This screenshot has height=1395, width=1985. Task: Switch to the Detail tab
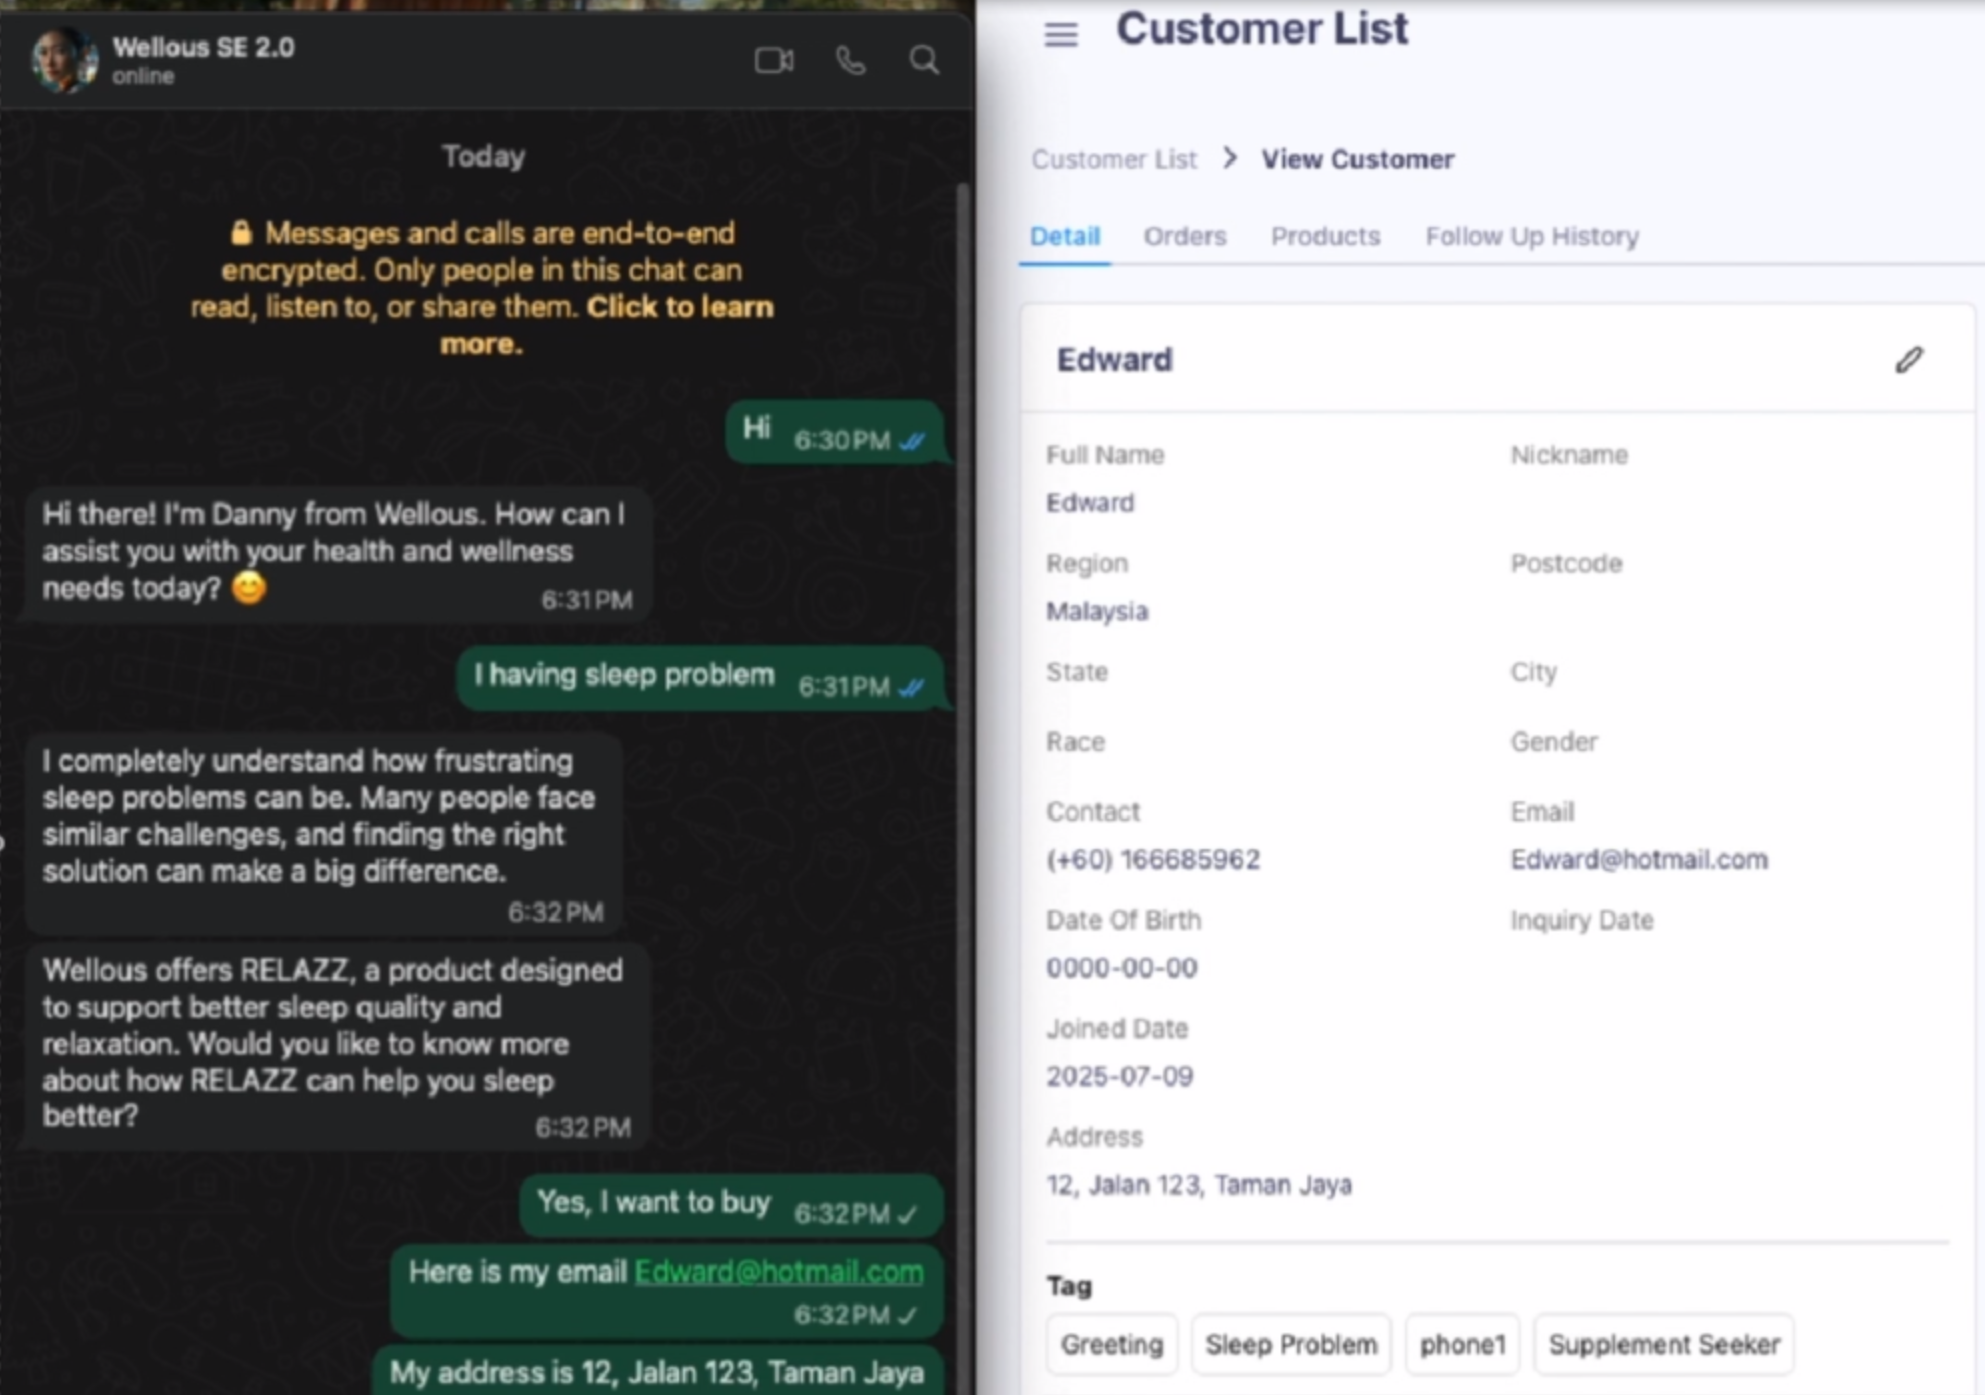click(1065, 236)
